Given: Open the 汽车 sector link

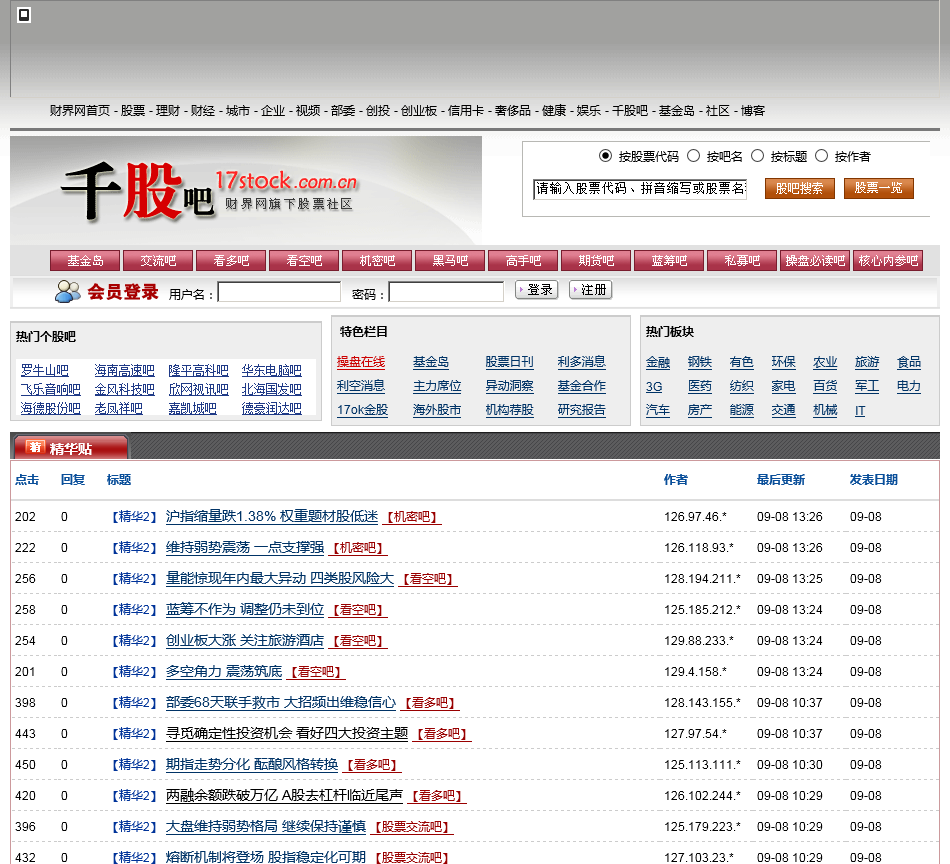Looking at the screenshot, I should tap(658, 410).
